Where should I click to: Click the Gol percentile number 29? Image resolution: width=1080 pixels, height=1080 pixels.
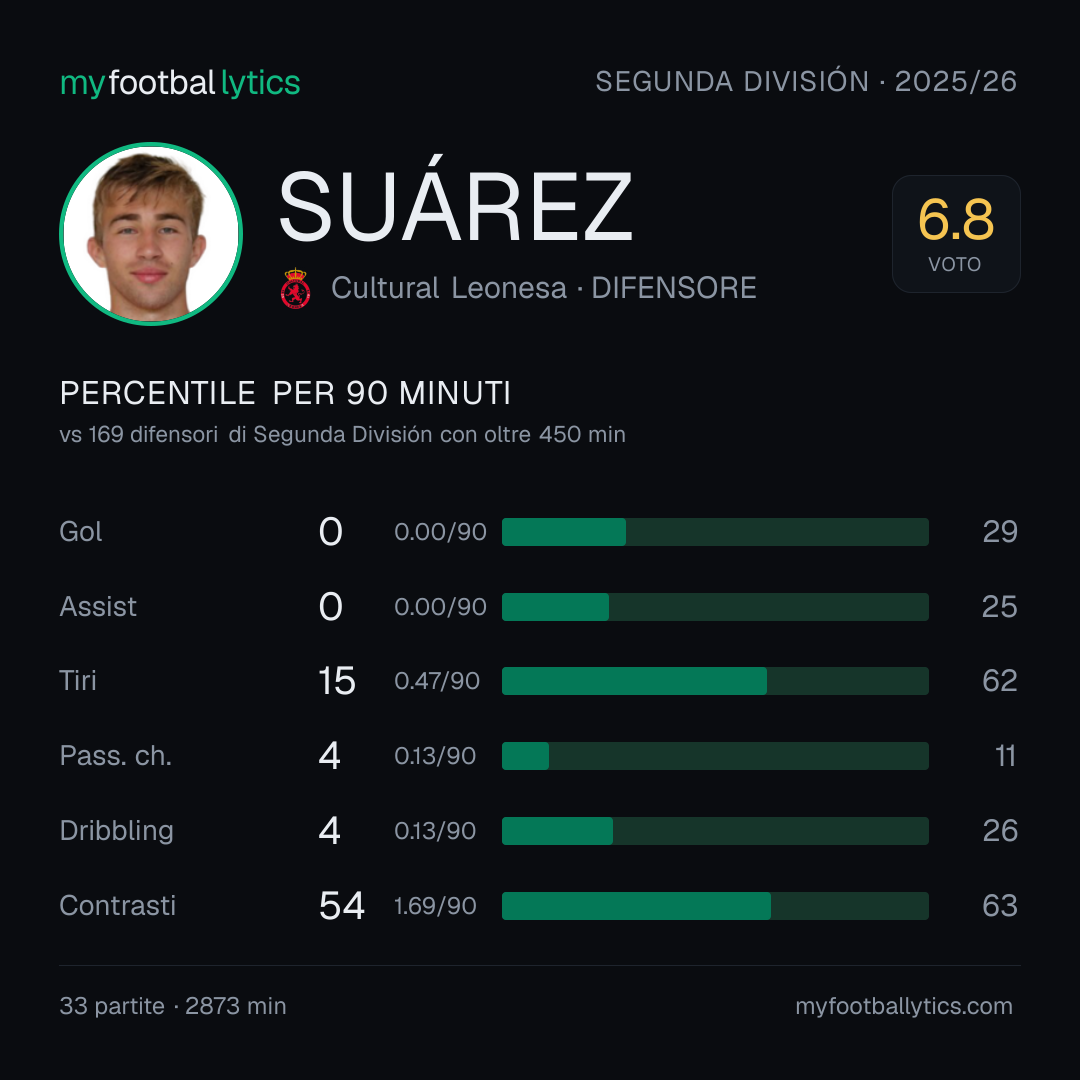coord(1000,532)
